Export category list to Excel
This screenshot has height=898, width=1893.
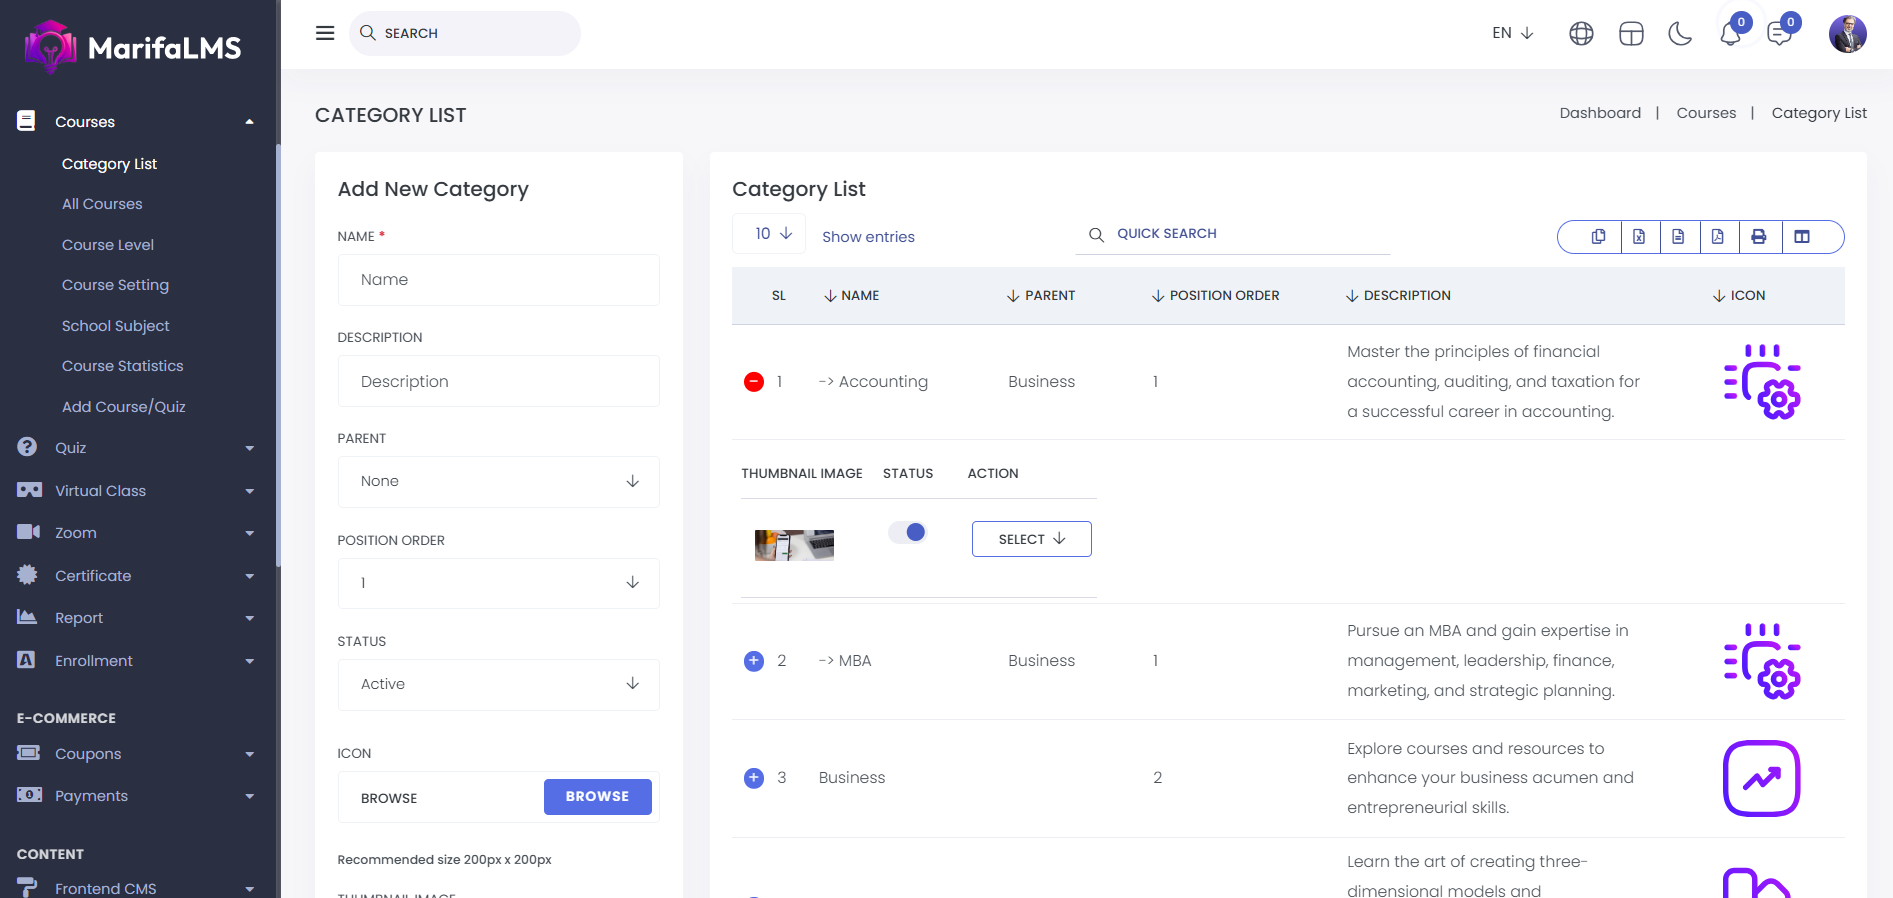(1639, 237)
